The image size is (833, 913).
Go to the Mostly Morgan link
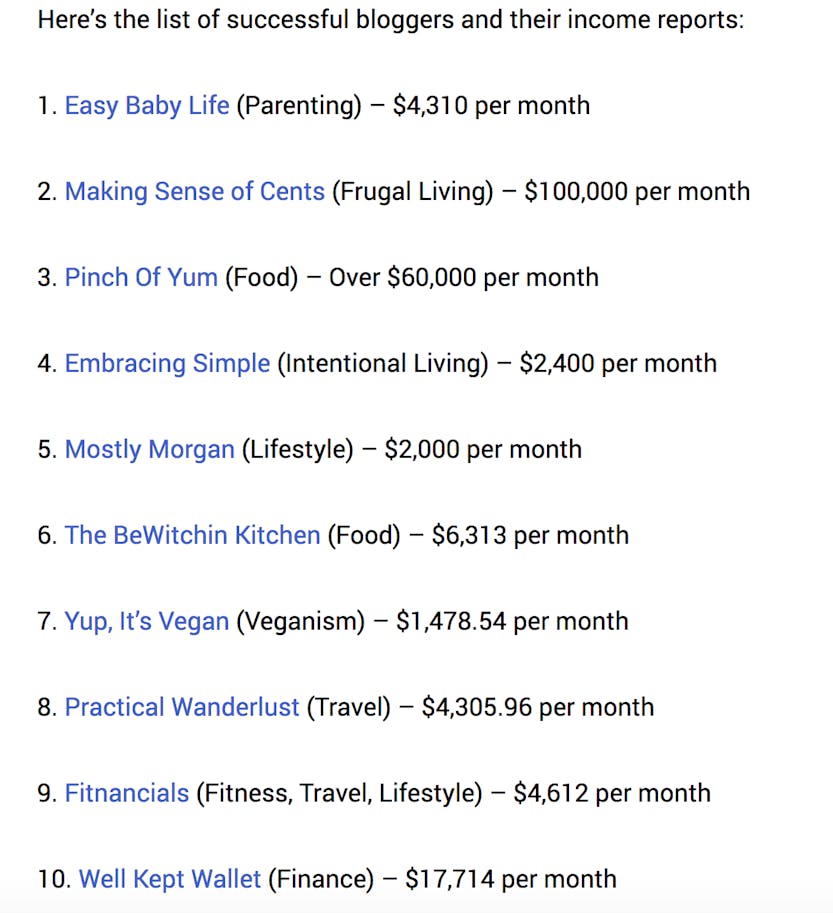[149, 450]
